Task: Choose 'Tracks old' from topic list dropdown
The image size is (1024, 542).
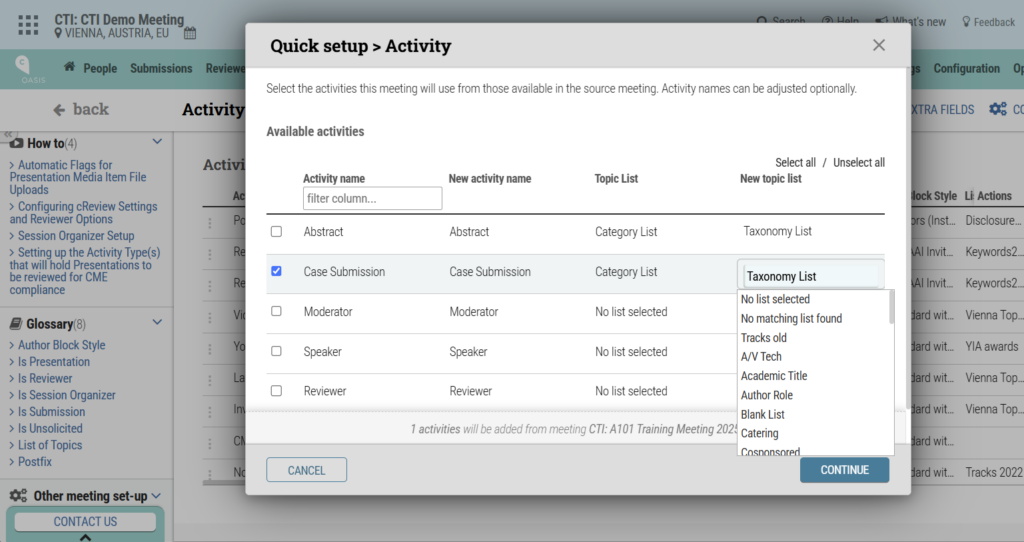Action: 763,338
